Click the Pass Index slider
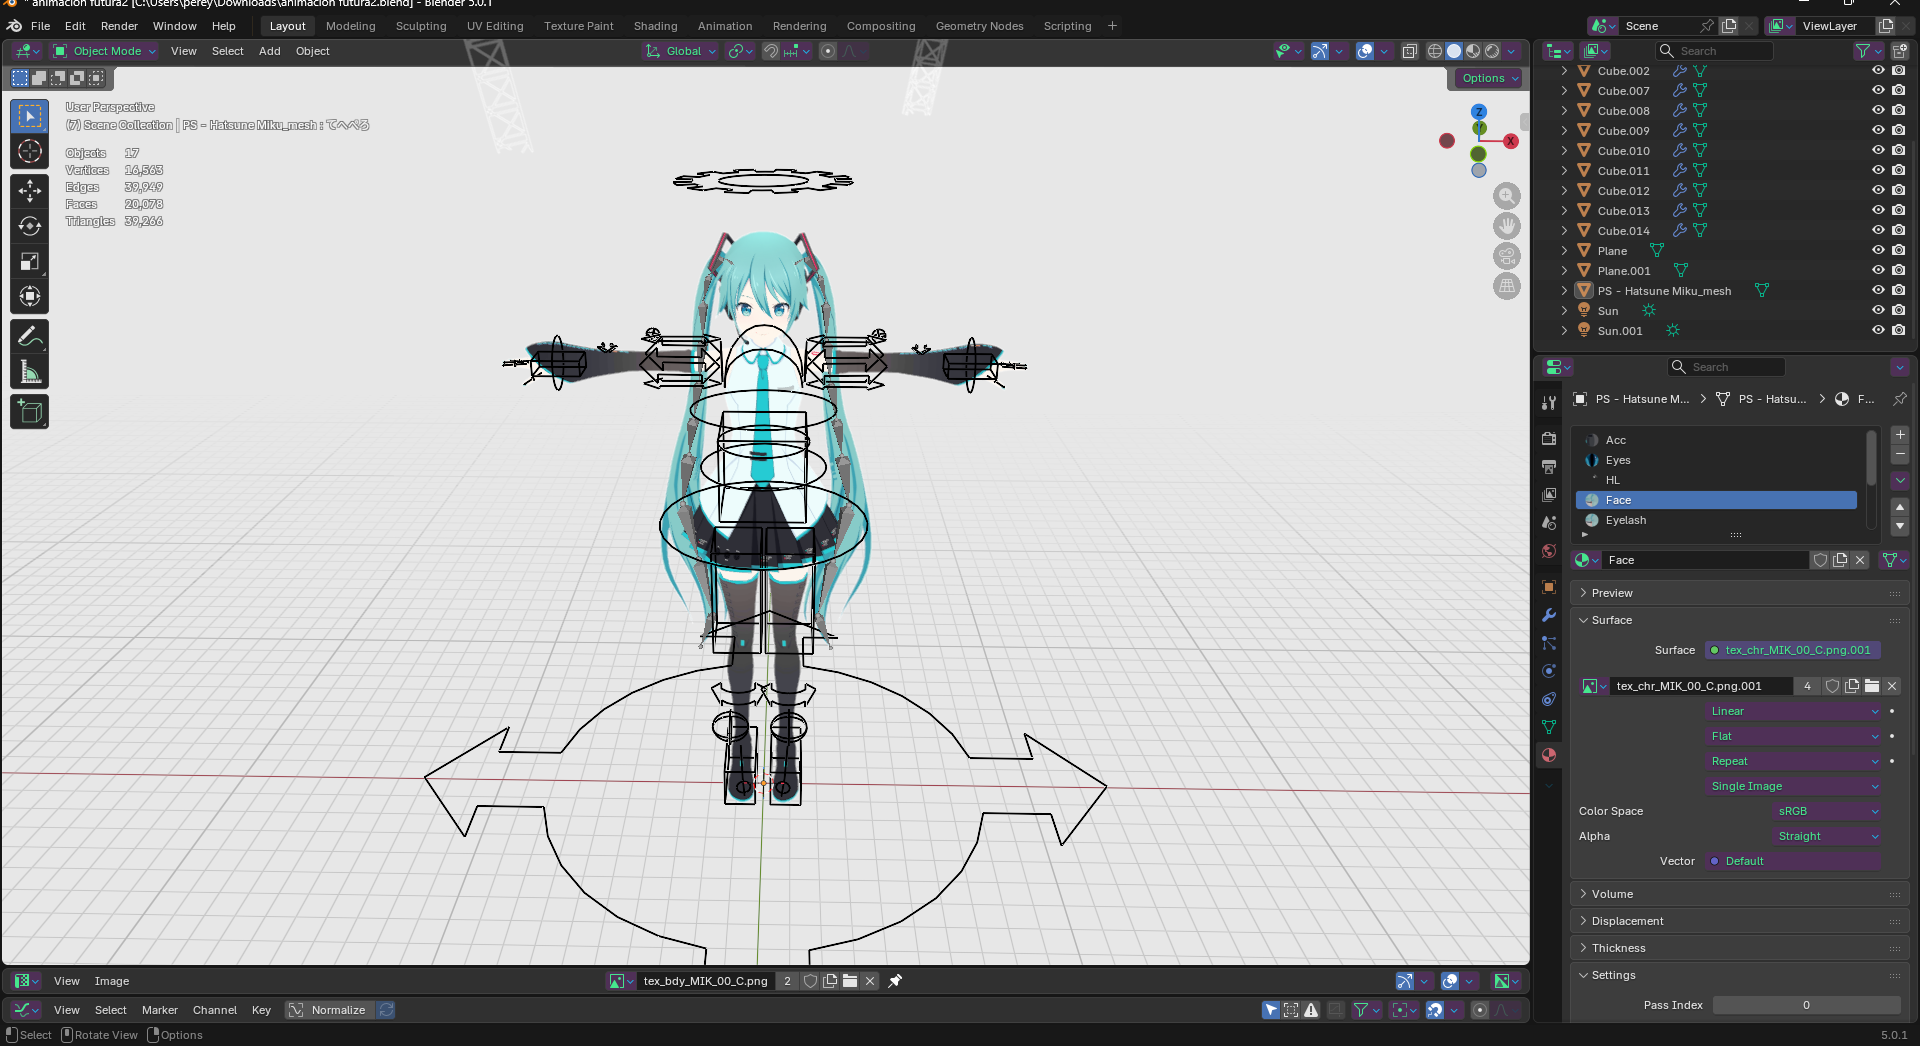 coord(1806,1005)
